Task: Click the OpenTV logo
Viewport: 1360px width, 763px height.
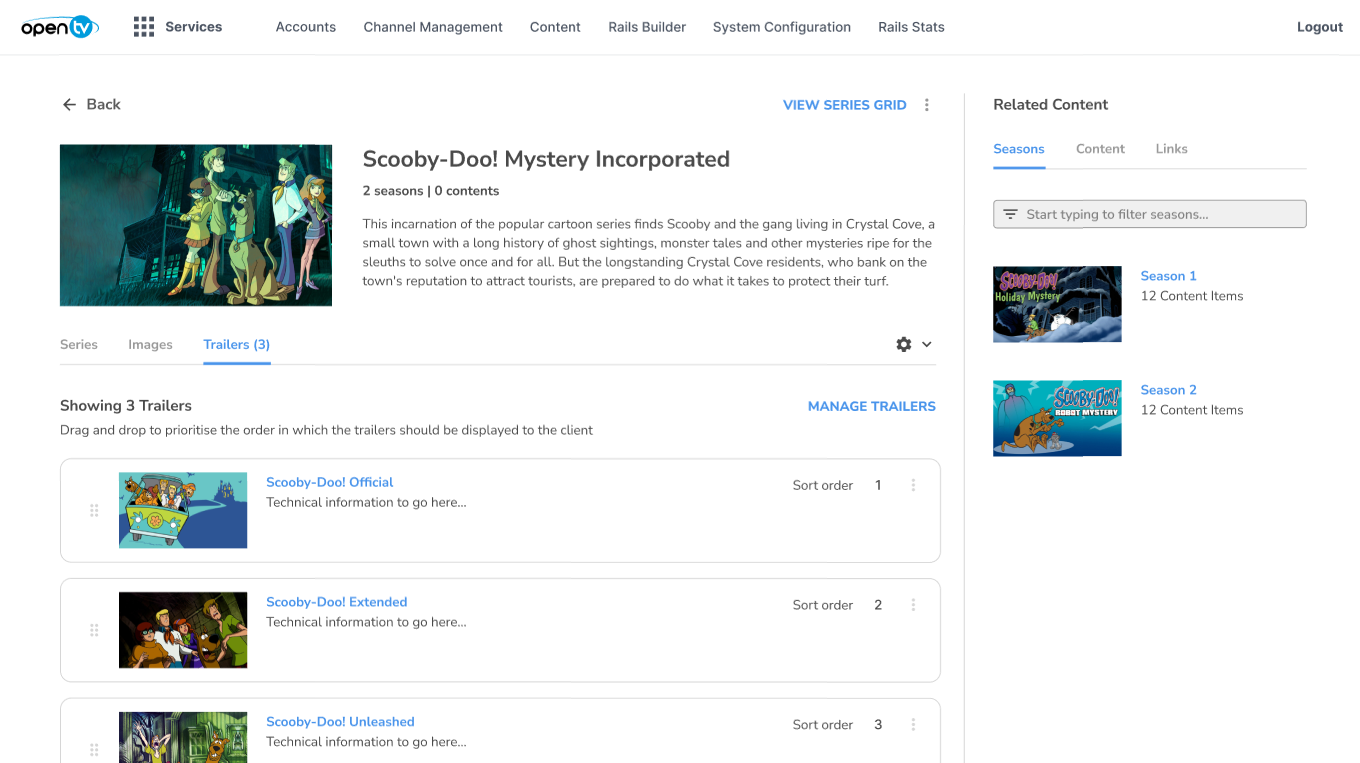Action: pos(60,27)
